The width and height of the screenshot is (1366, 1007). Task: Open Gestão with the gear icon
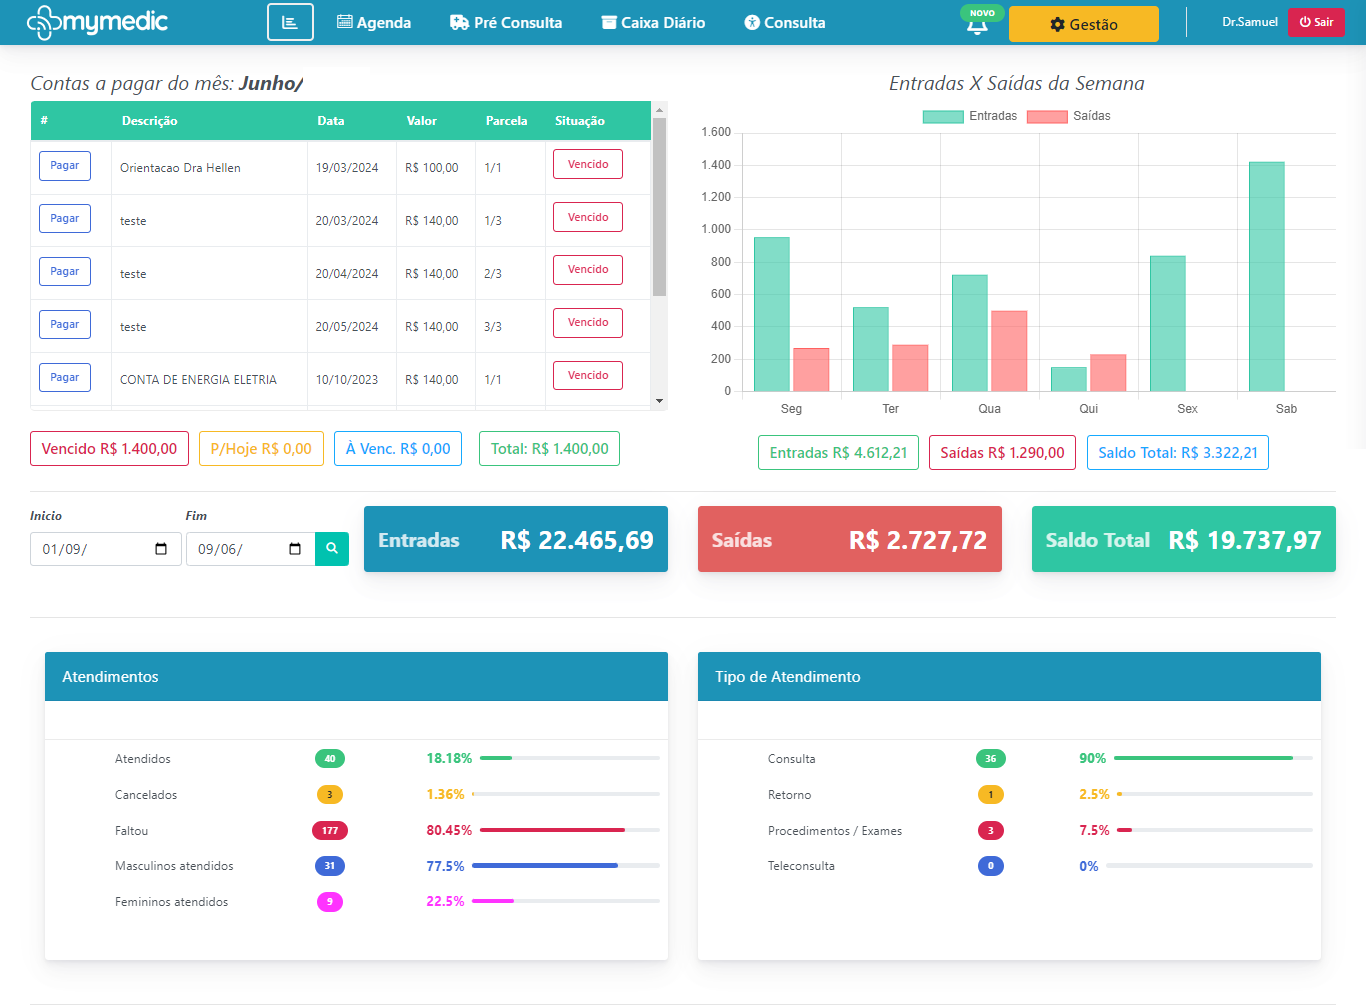[x=1083, y=24]
